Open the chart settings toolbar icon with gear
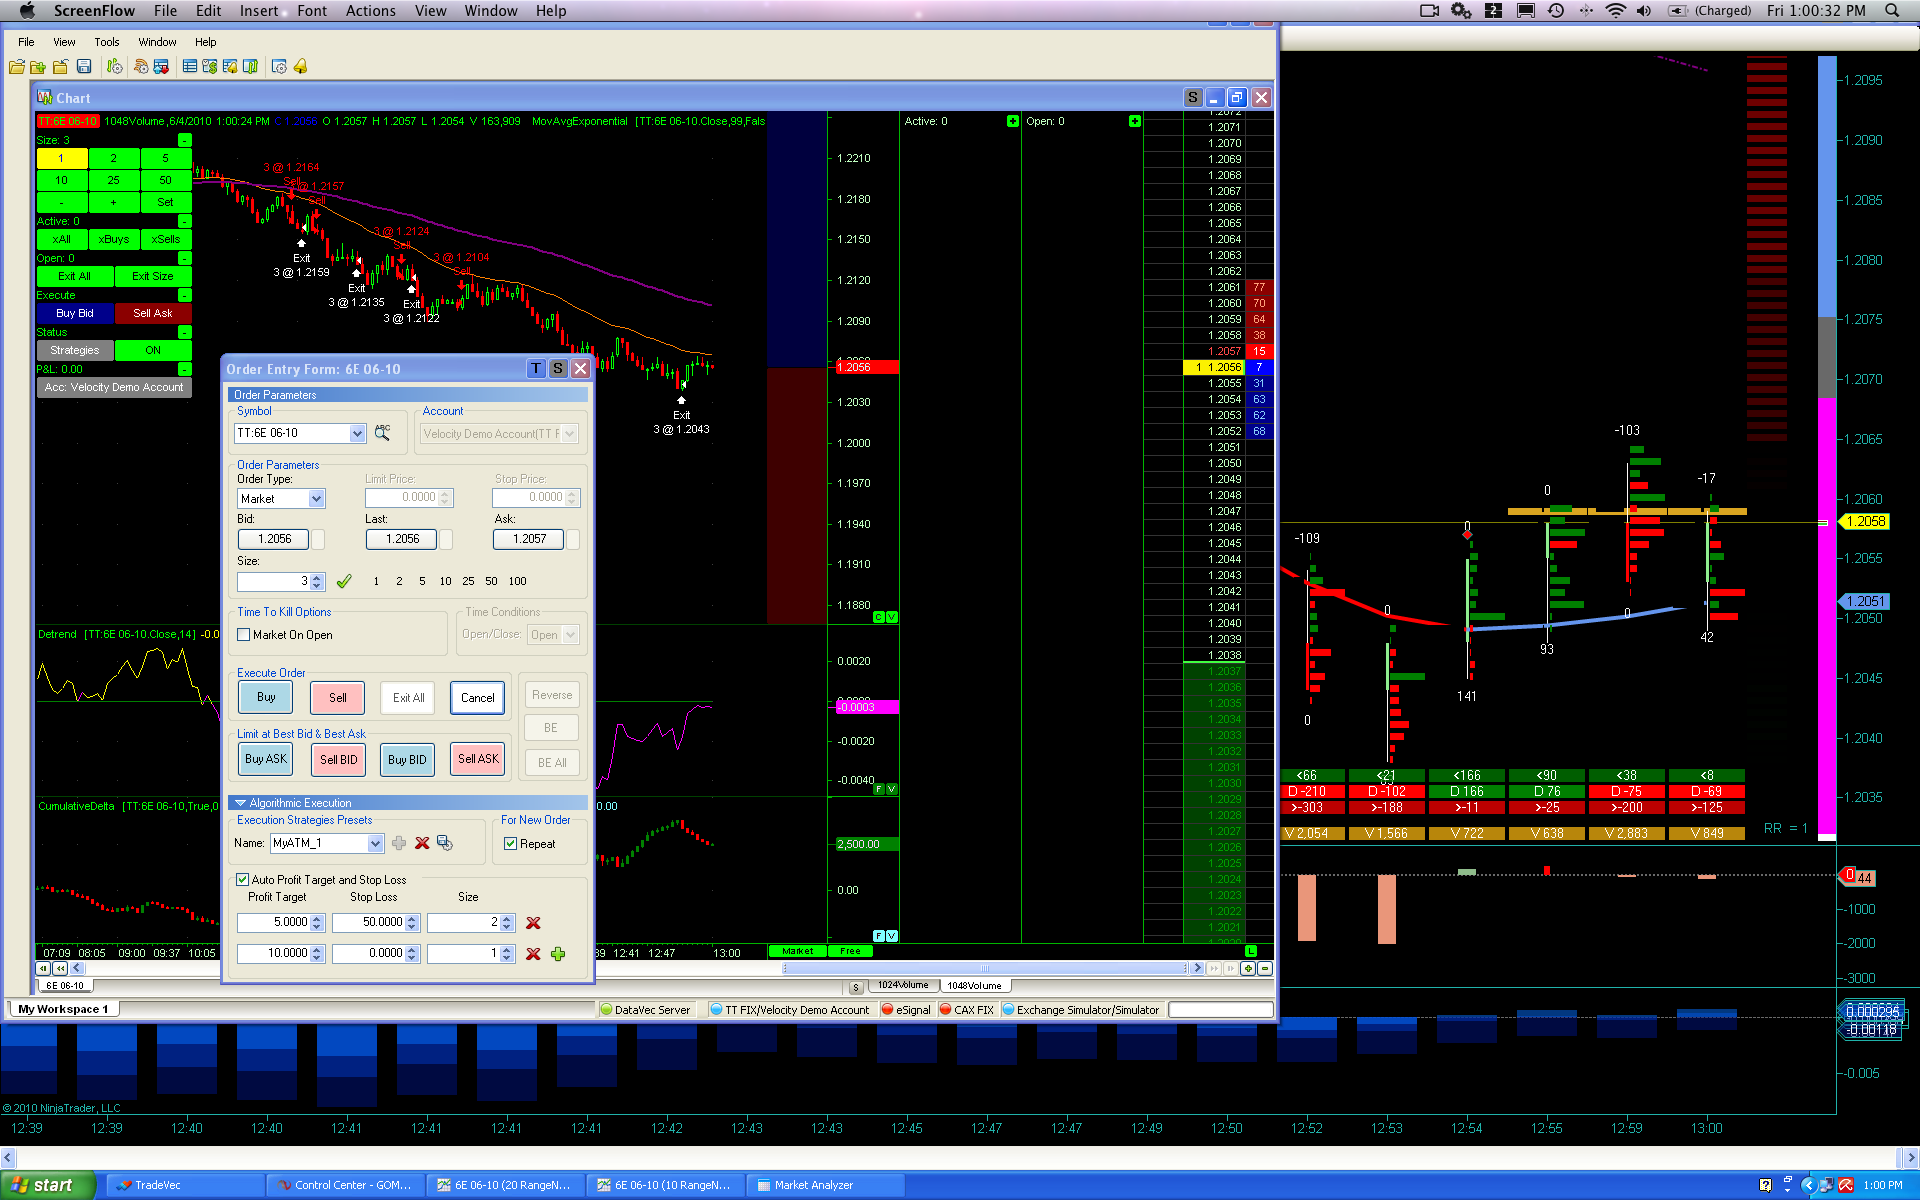 [115, 67]
